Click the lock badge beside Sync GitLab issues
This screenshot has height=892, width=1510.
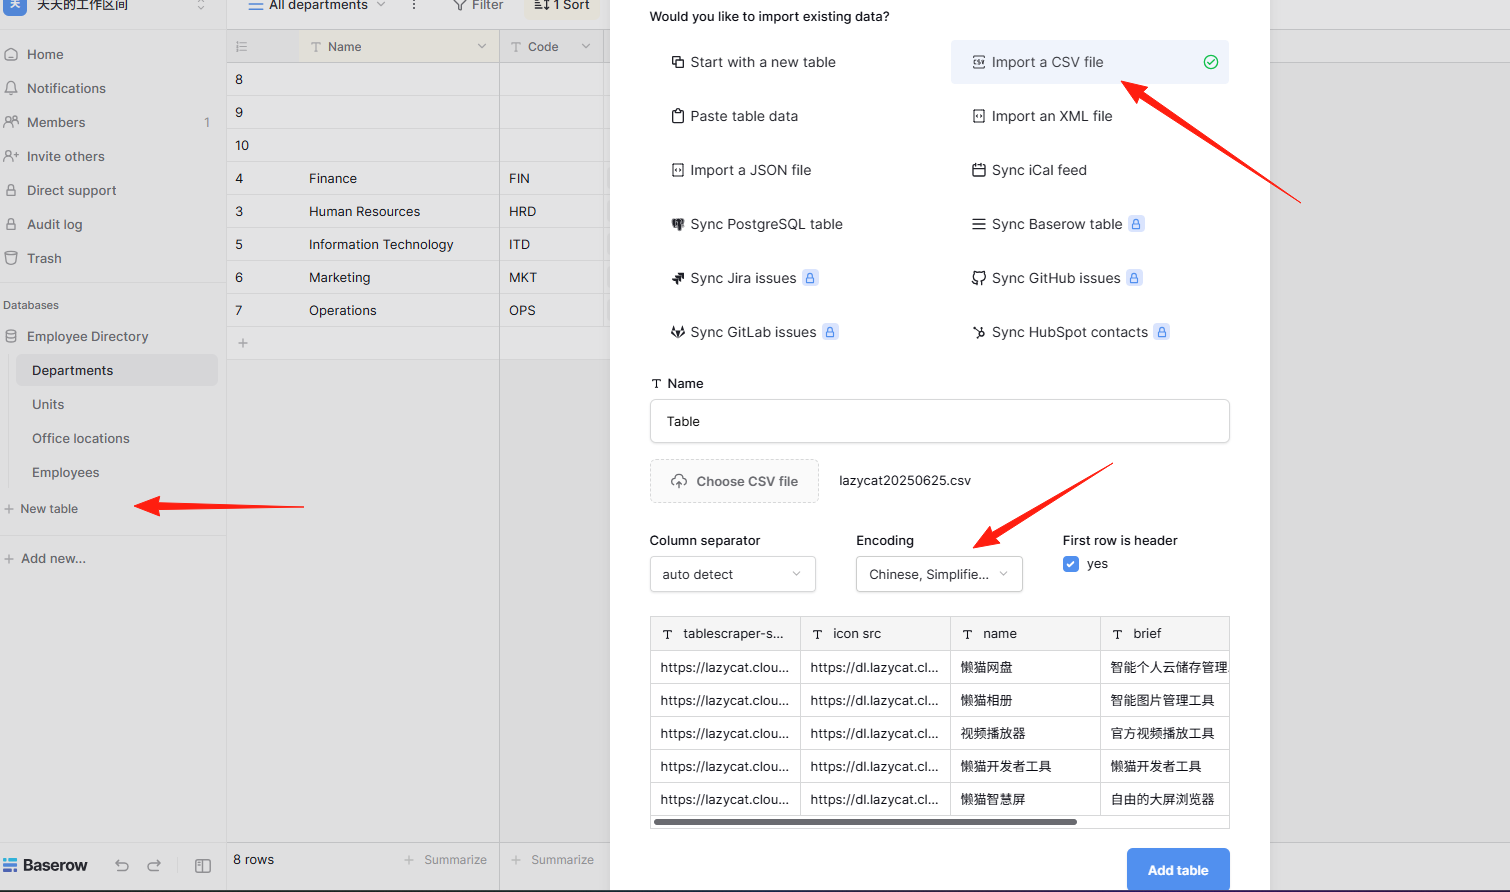point(830,332)
